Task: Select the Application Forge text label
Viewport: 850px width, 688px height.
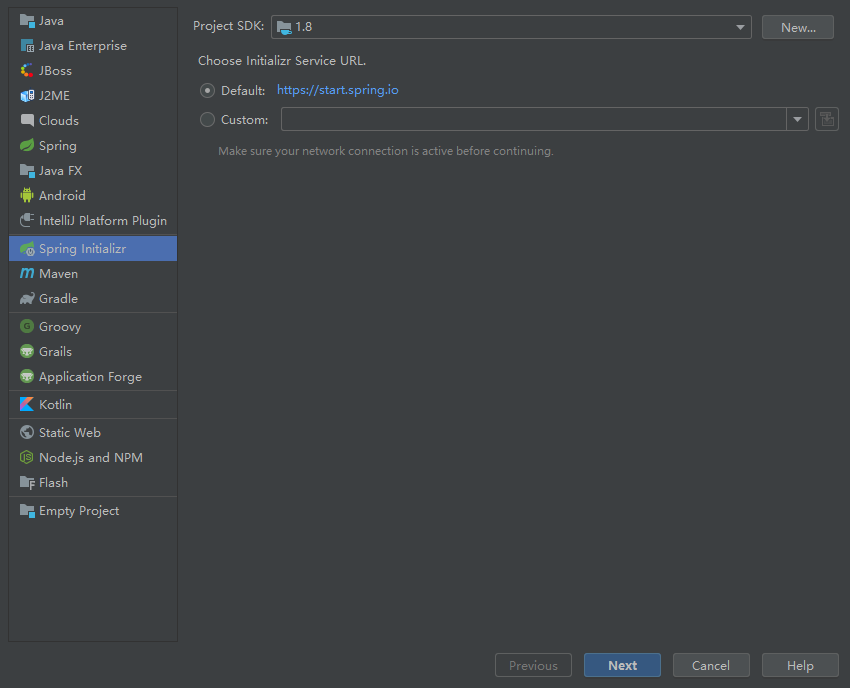Action: pyautogui.click(x=91, y=377)
